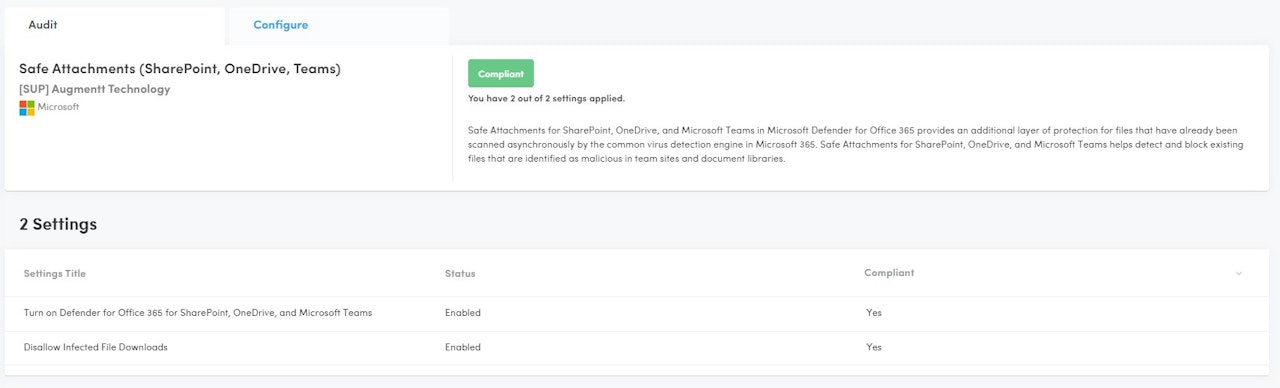Sort by Settings Title column header
Image resolution: width=1280 pixels, height=388 pixels.
pos(55,273)
